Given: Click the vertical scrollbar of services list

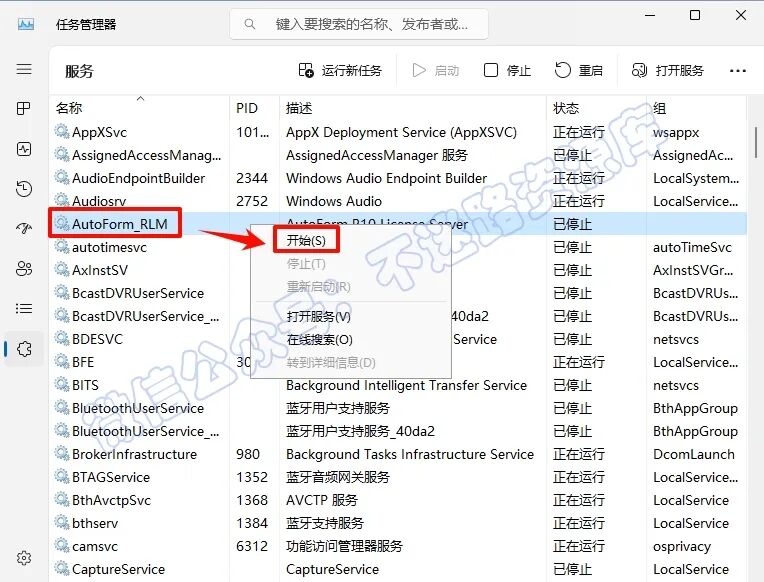Looking at the screenshot, I should pos(756,142).
